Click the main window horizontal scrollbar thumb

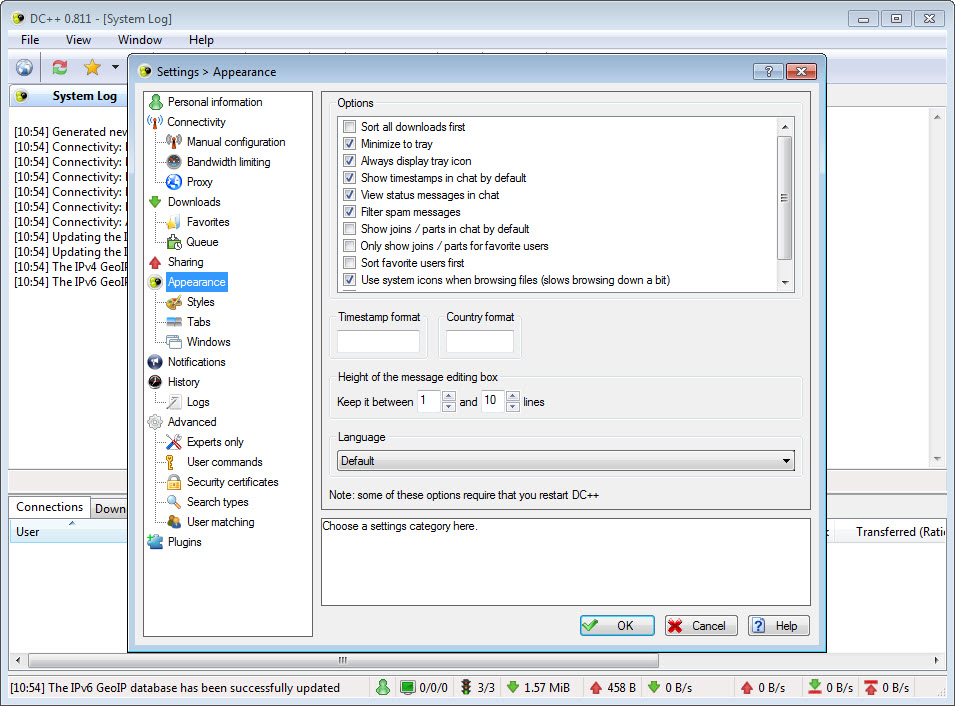pyautogui.click(x=344, y=660)
